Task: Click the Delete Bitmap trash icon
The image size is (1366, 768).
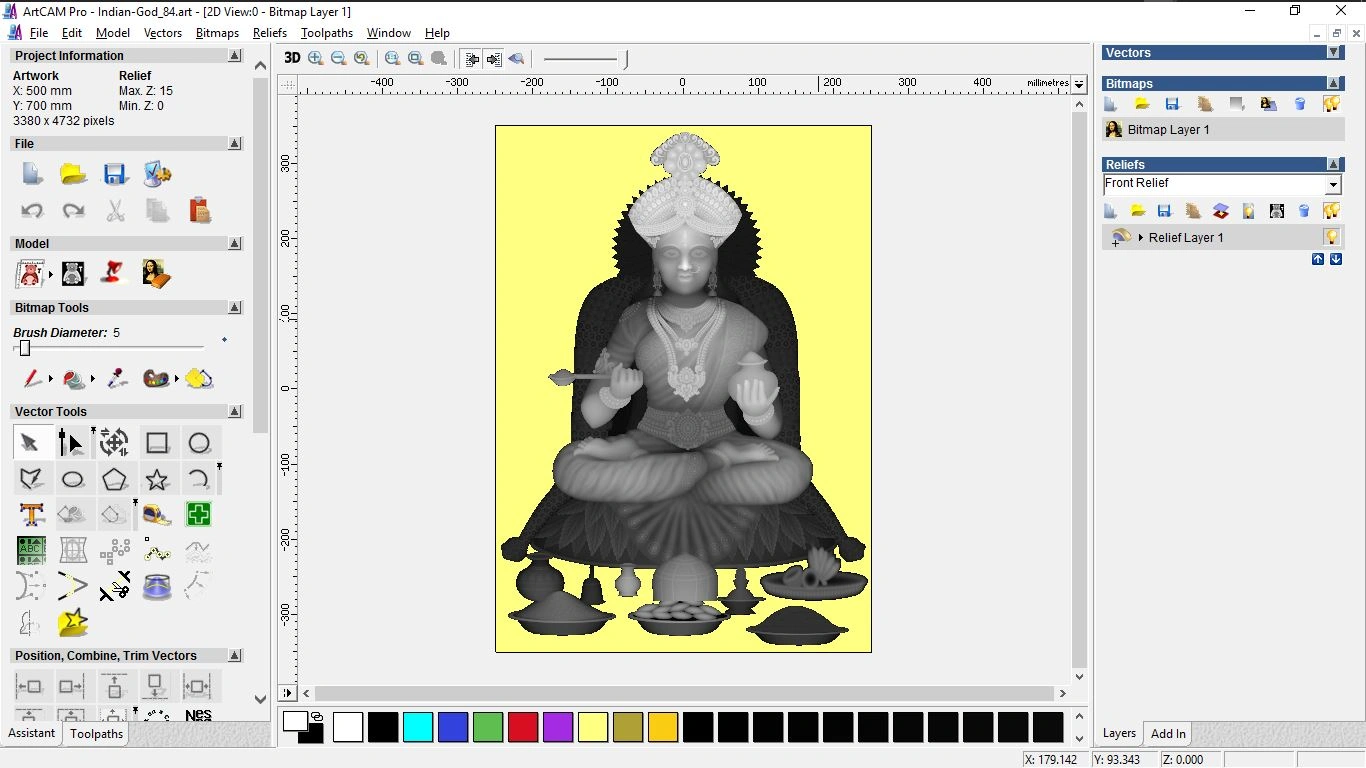Action: tap(1300, 103)
